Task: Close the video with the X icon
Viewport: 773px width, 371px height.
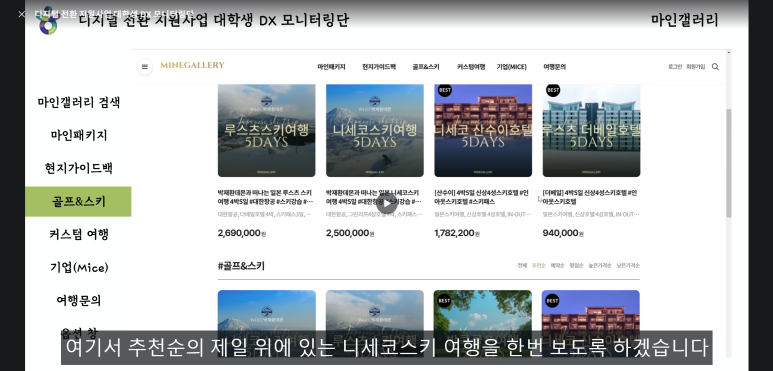Action: click(21, 14)
